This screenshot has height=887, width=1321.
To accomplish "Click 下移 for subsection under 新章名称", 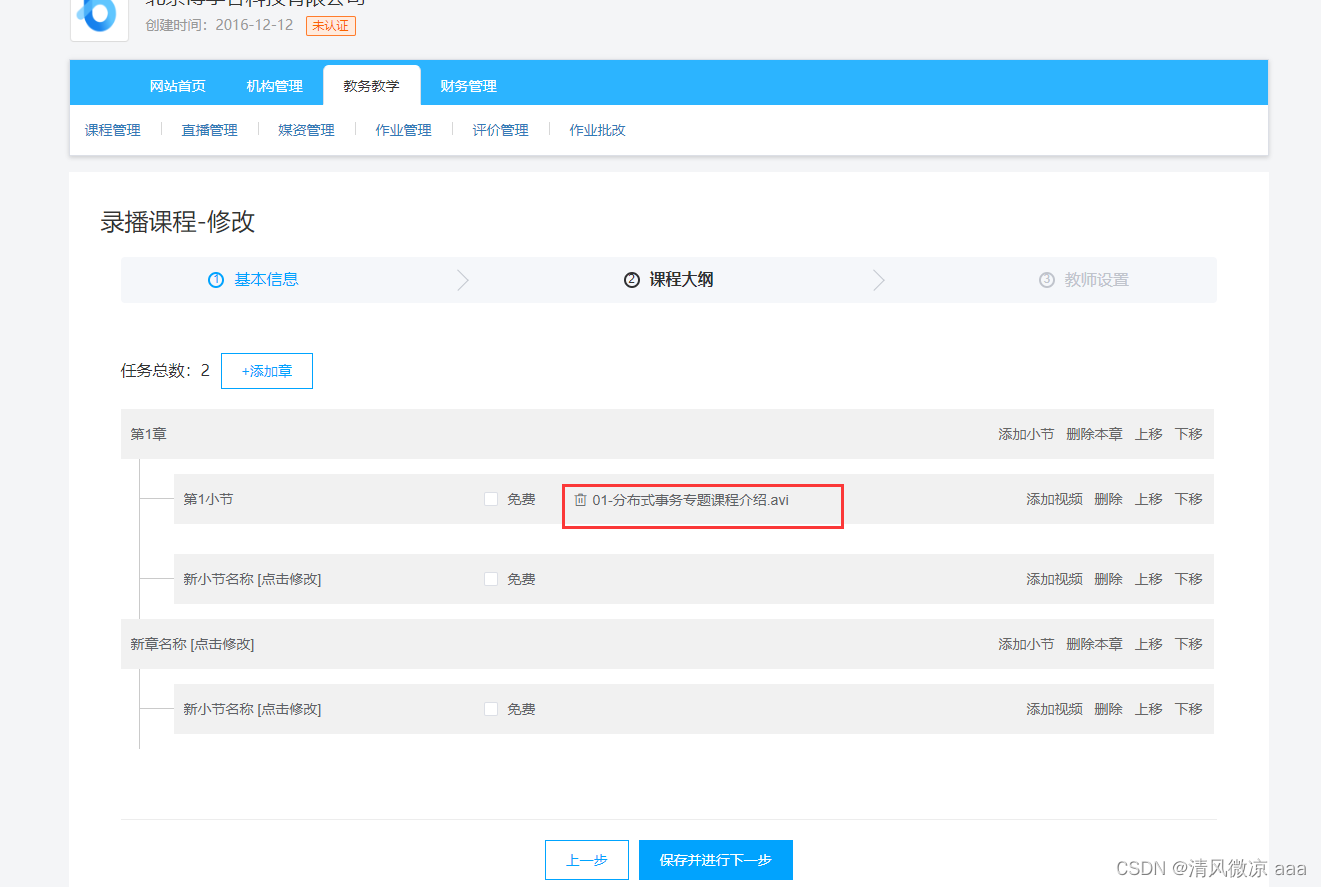I will (x=1189, y=709).
